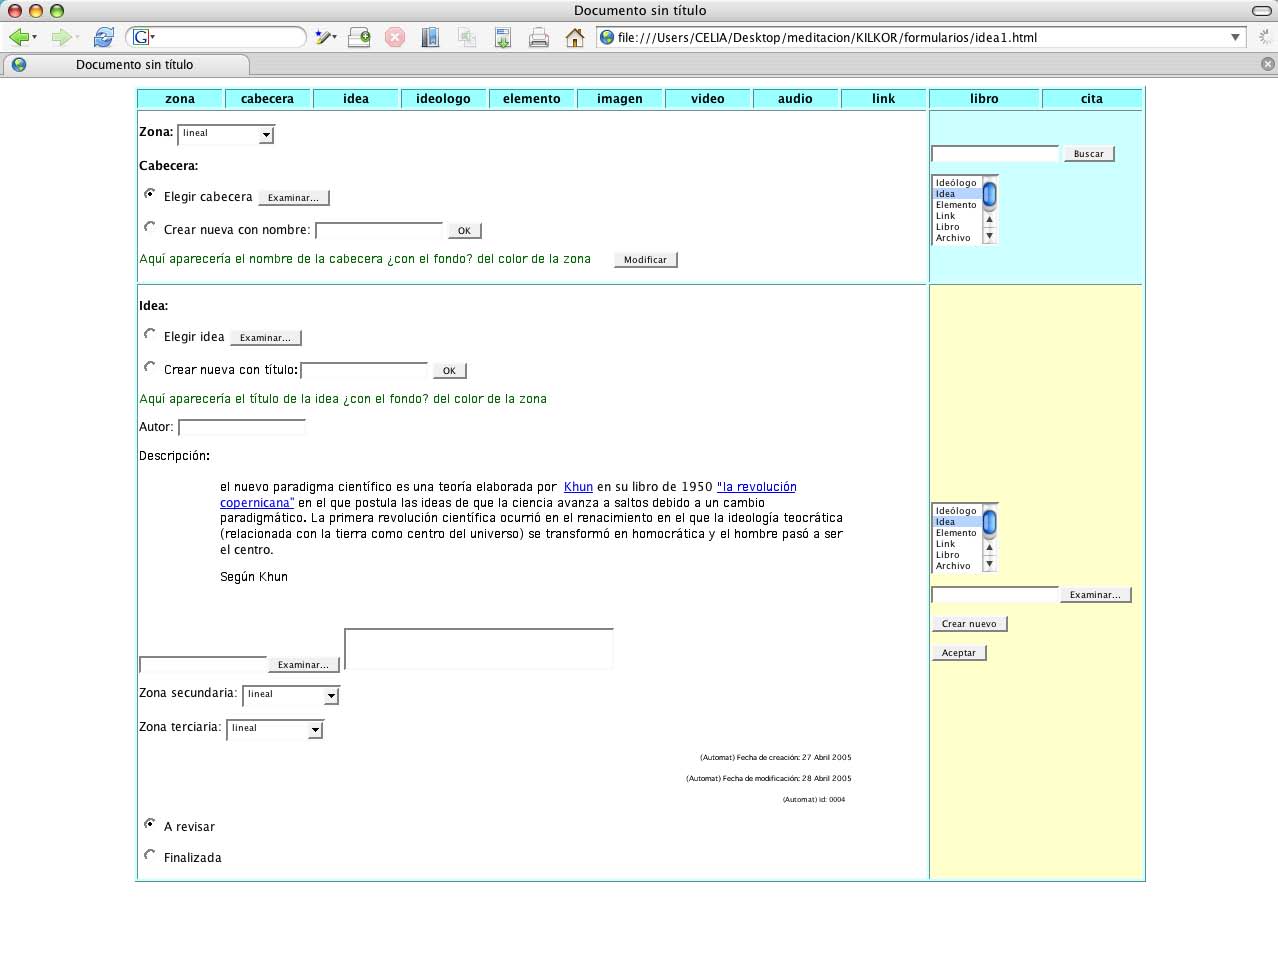
Task: Open the 'video' navigation tab
Action: (707, 99)
